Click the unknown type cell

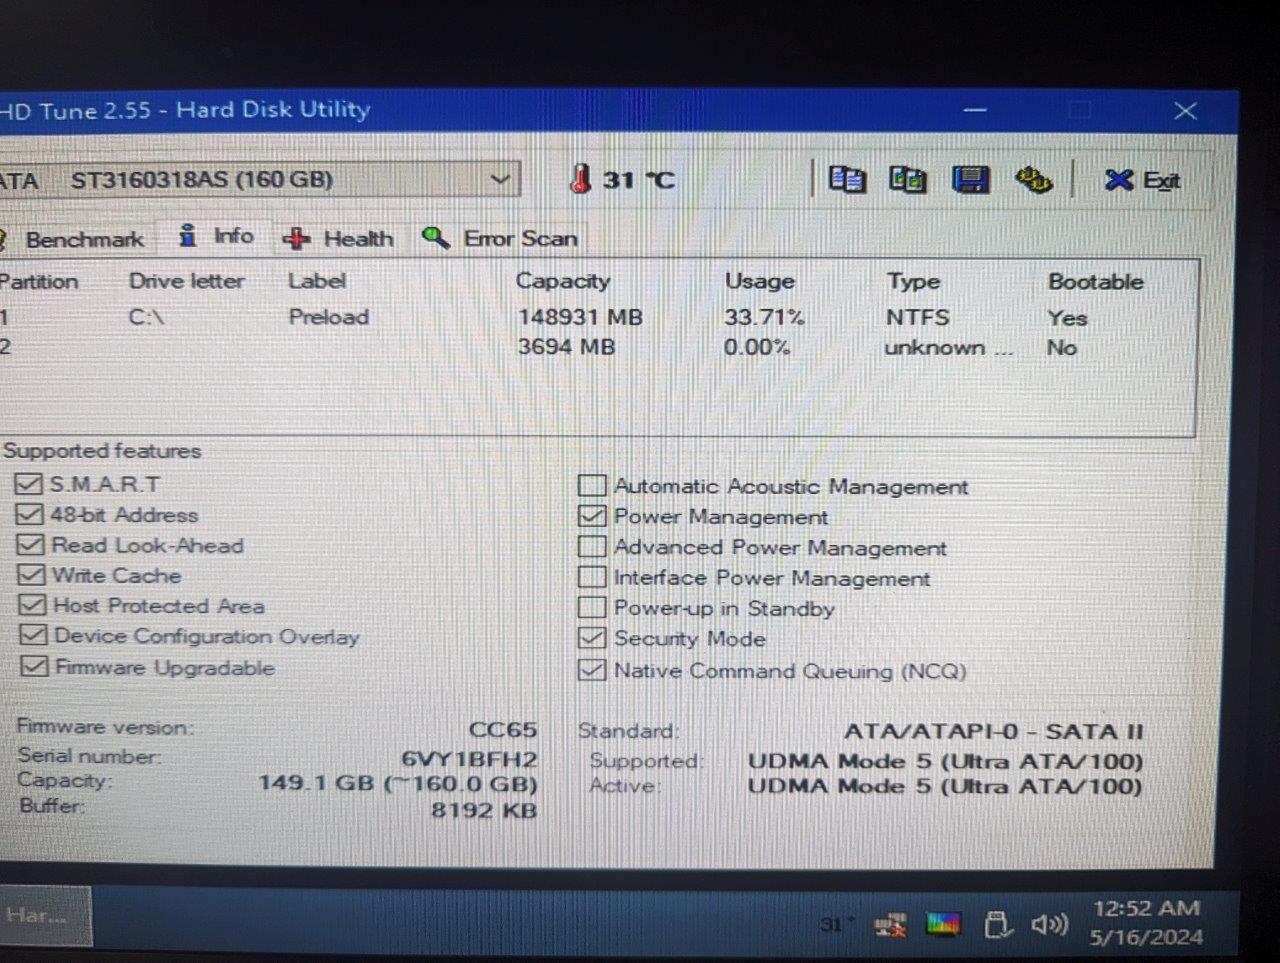[949, 348]
